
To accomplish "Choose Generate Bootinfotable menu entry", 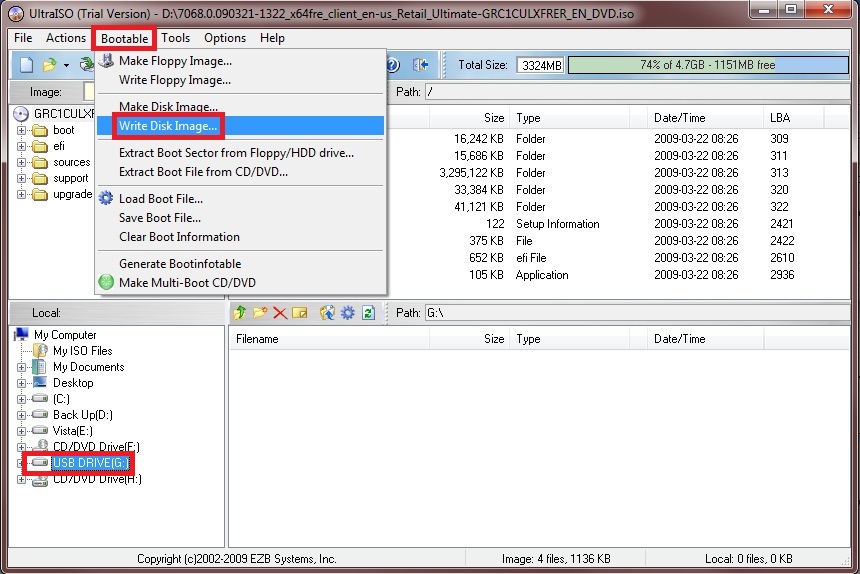I will click(240, 264).
